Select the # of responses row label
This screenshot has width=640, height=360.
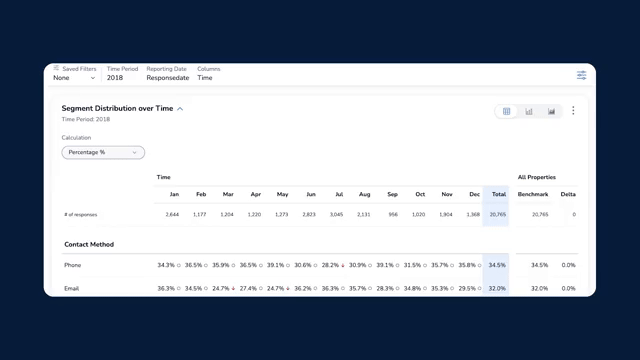tap(80, 215)
